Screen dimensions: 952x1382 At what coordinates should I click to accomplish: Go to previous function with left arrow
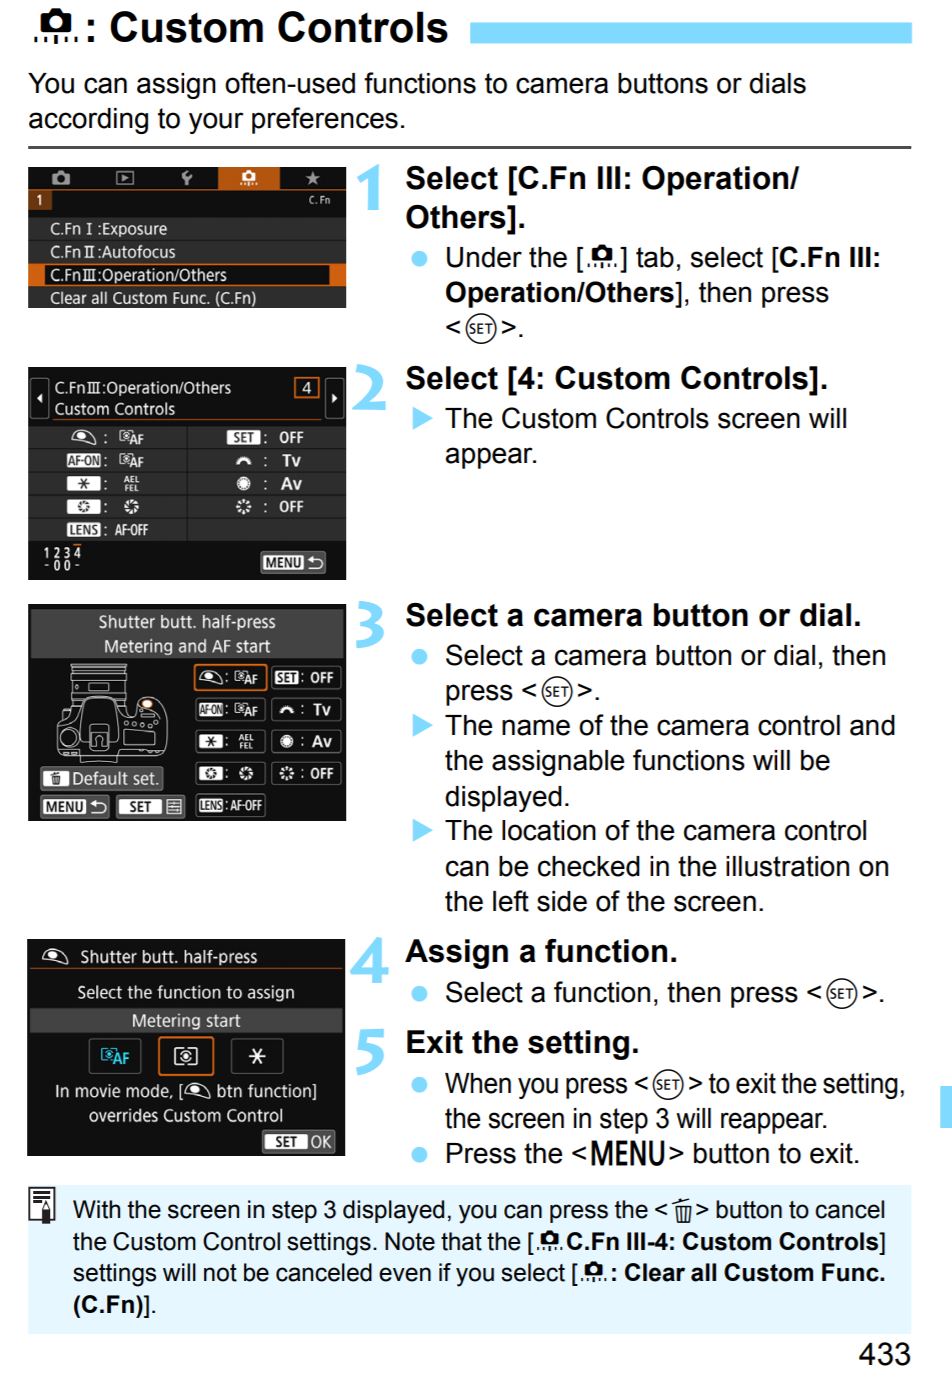click(x=39, y=398)
